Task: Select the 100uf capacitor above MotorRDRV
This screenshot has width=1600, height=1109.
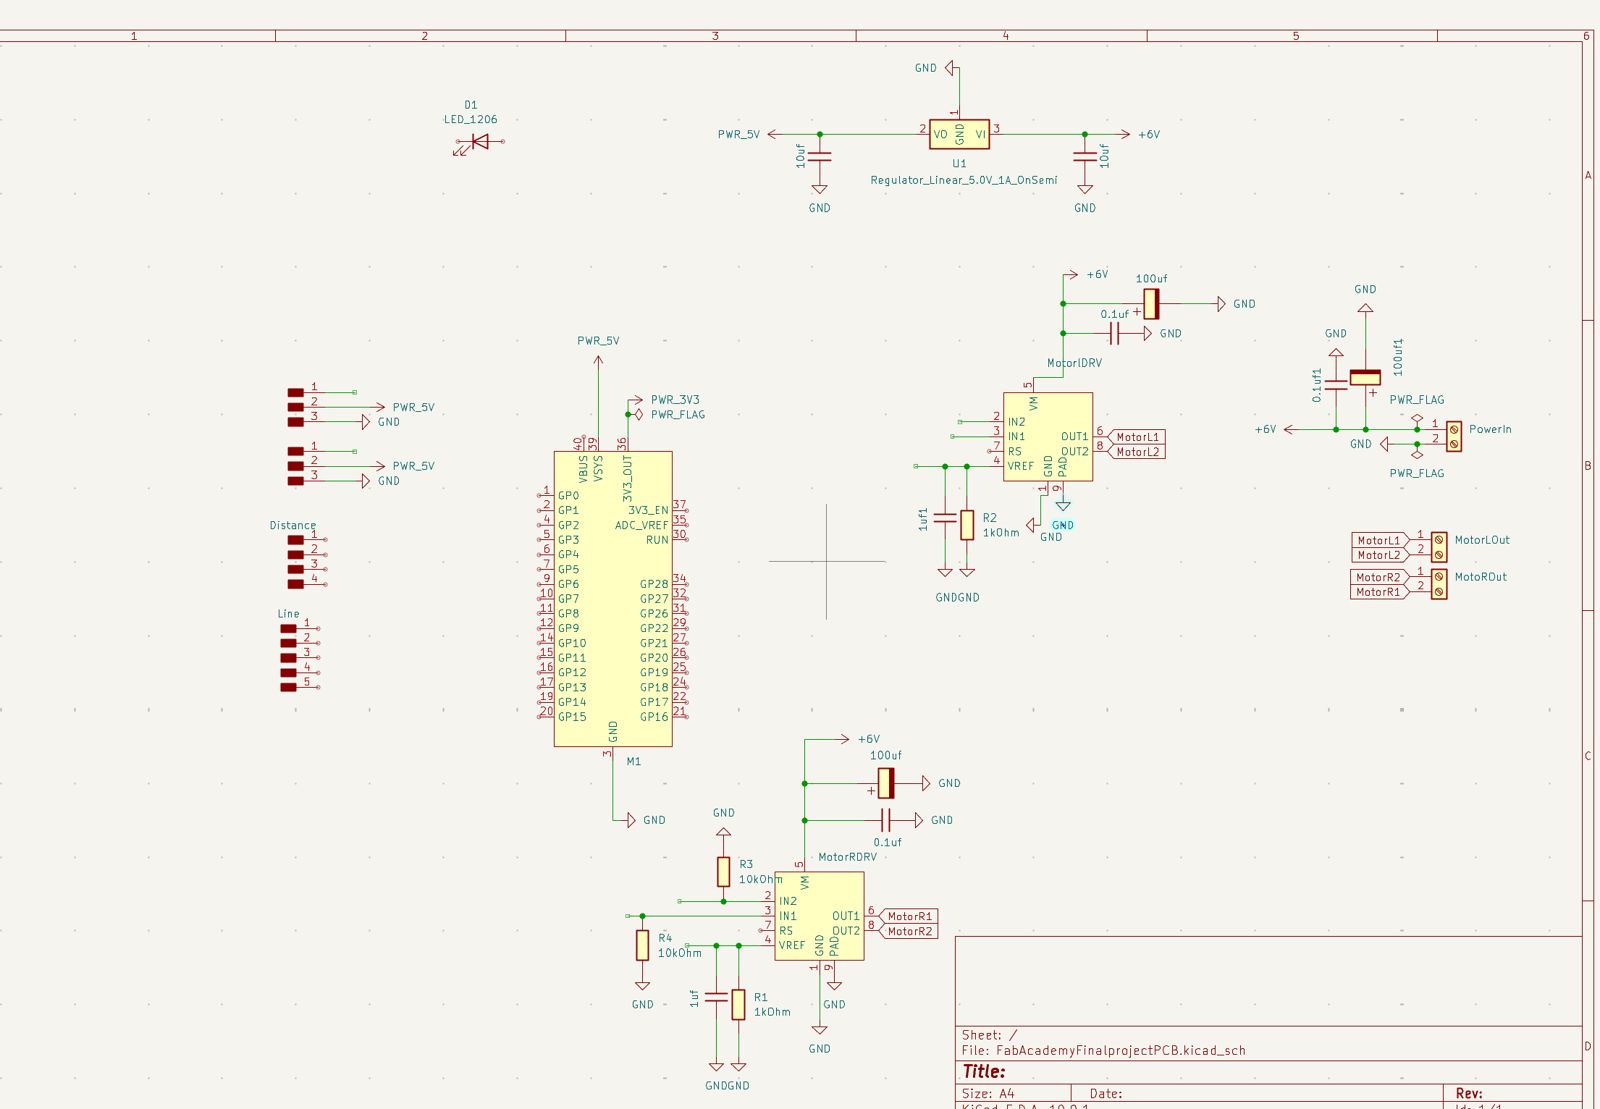Action: pos(884,783)
